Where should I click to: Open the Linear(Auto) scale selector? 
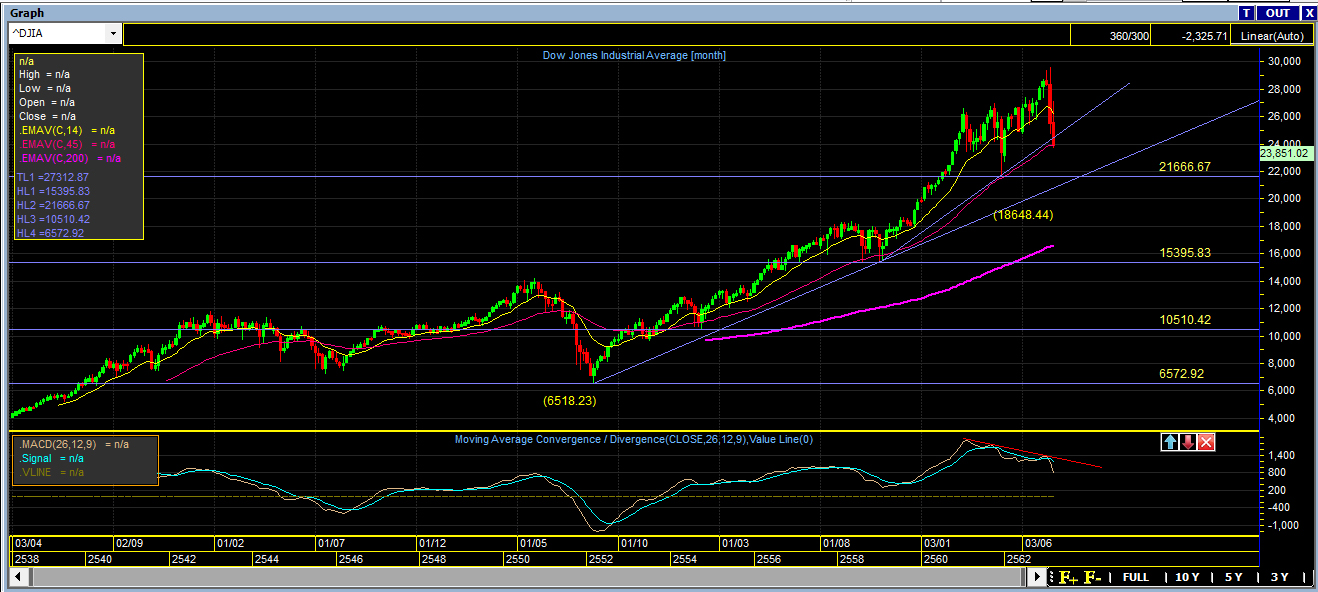click(x=1272, y=35)
